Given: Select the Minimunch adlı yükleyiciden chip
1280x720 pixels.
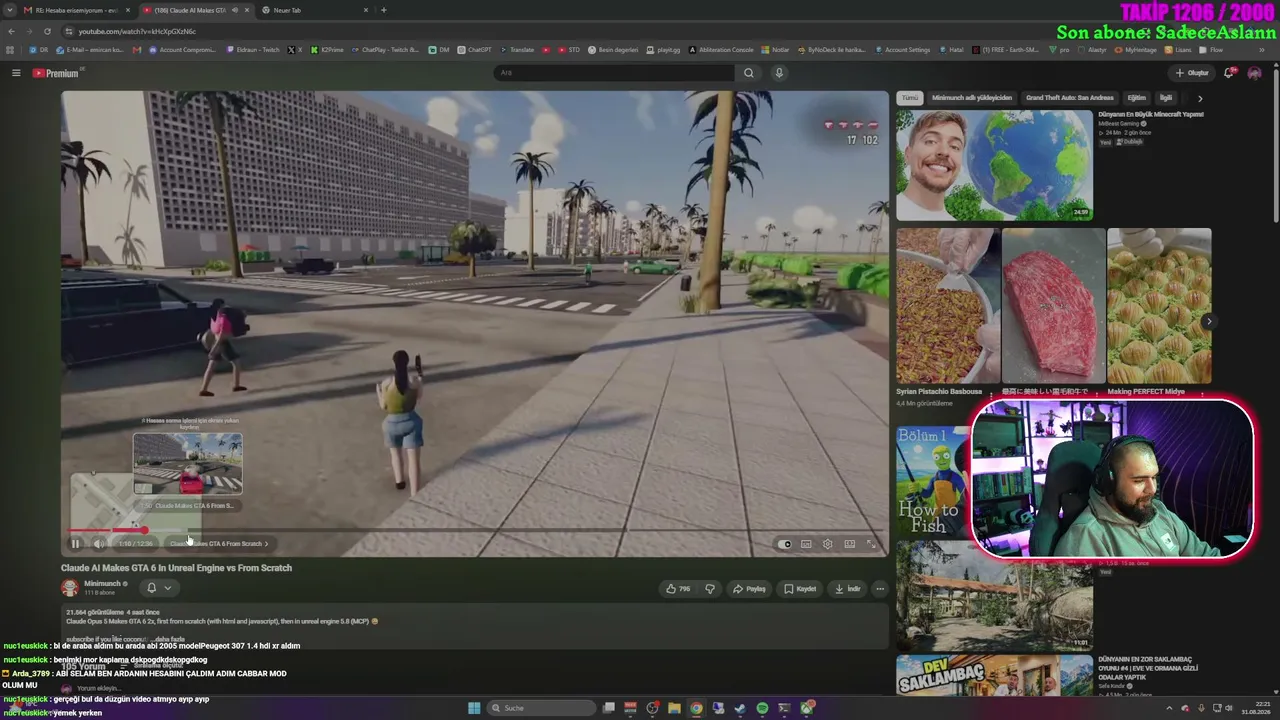Looking at the screenshot, I should pos(972,98).
